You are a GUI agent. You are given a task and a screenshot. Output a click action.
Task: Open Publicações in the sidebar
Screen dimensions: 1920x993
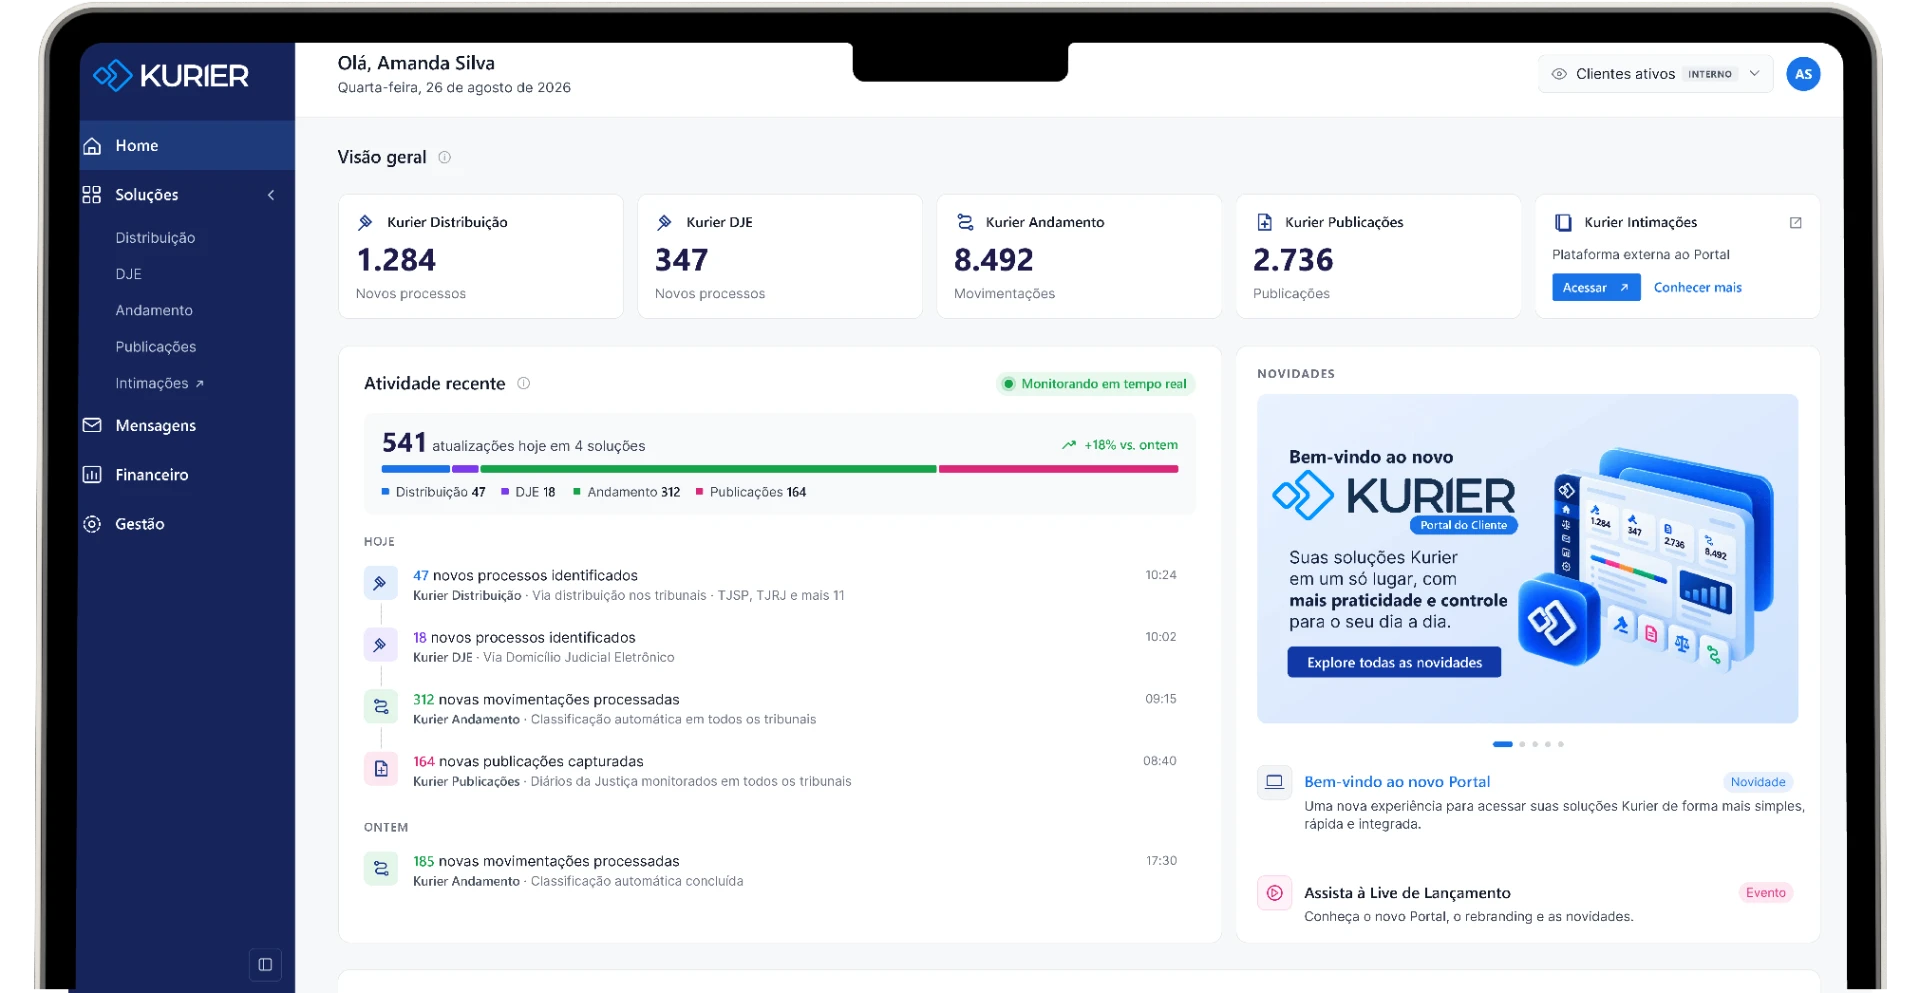(155, 347)
